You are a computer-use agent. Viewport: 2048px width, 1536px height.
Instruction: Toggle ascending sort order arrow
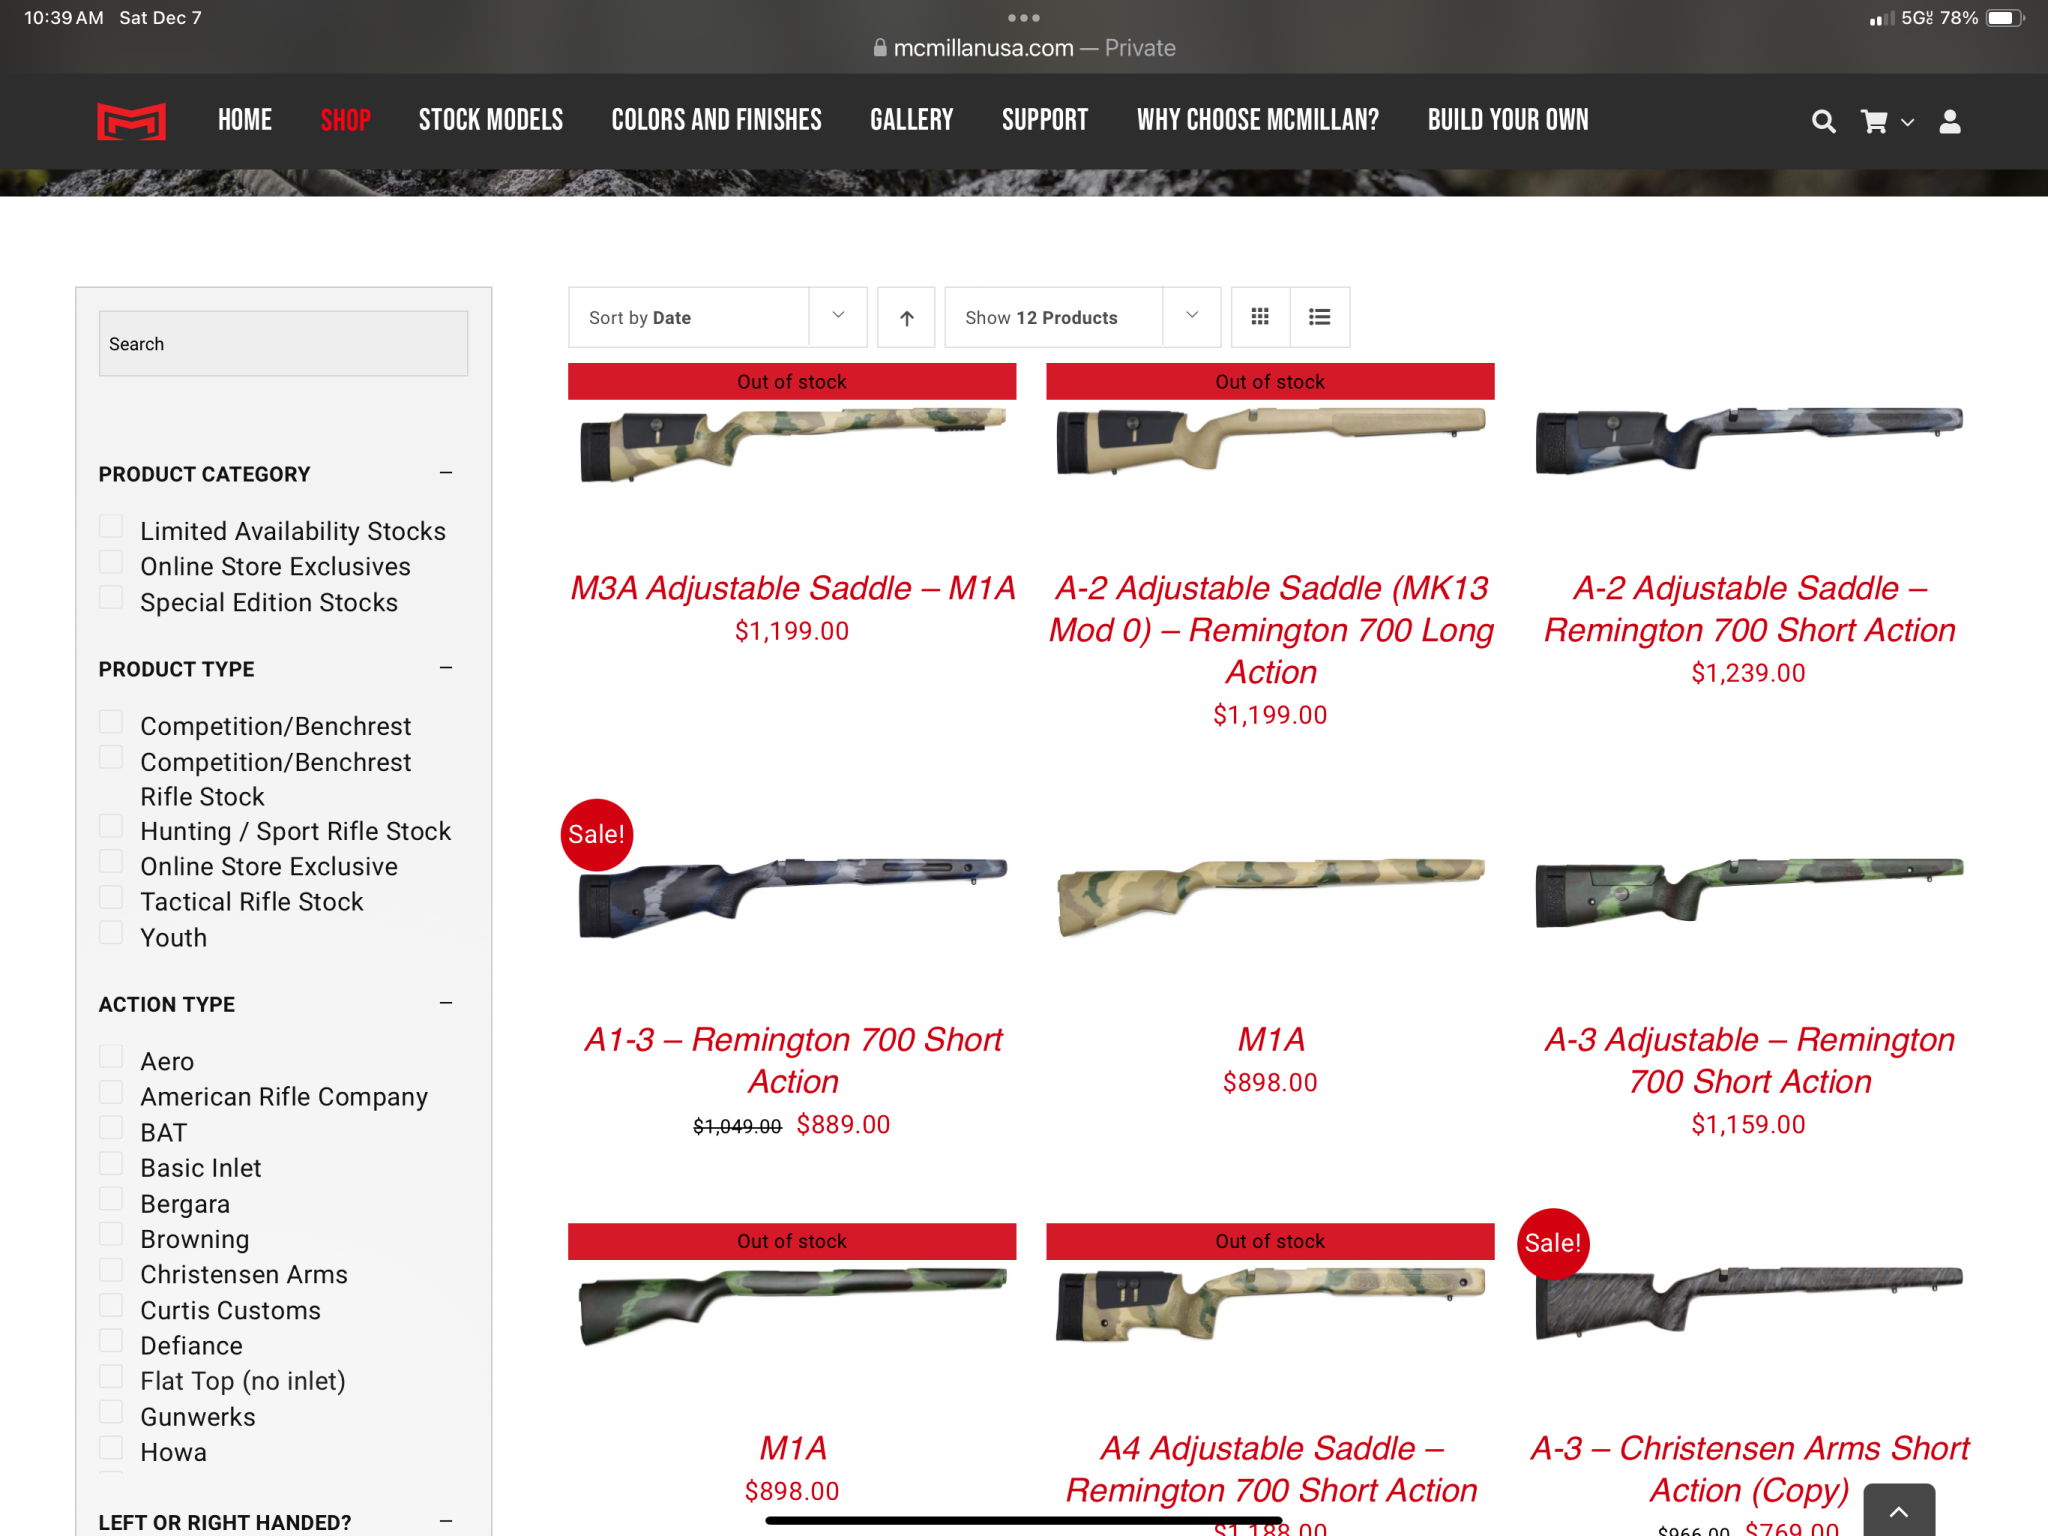(x=906, y=317)
